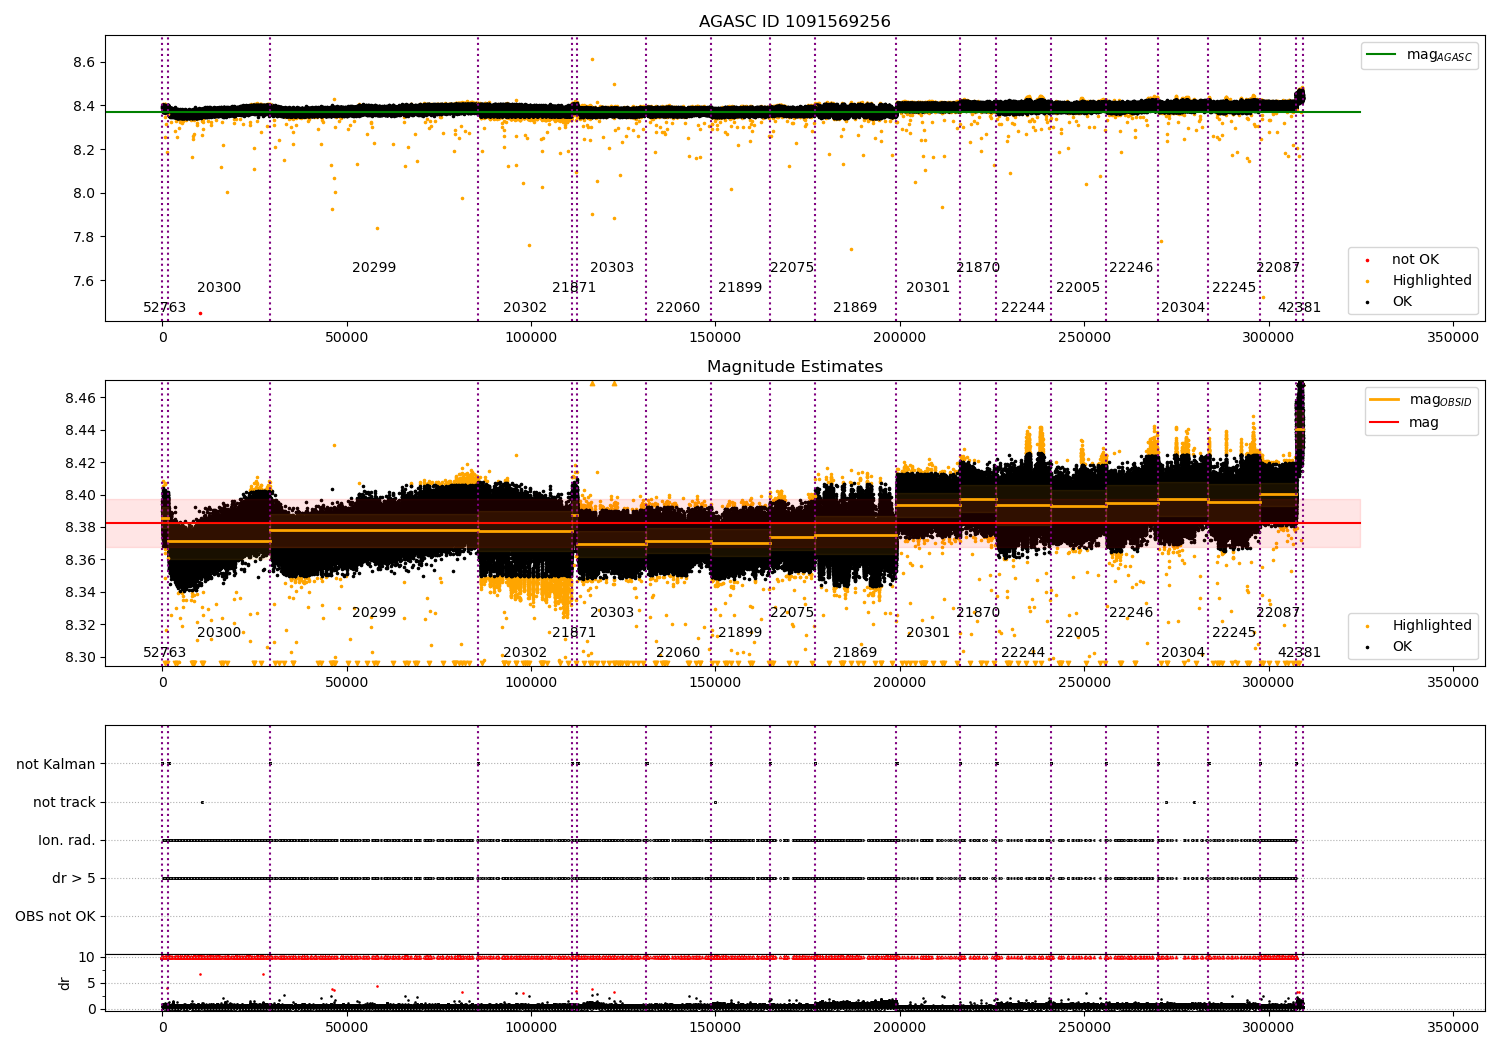Click the 10 tick on the dr axis
The width and height of the screenshot is (1500, 1050).
click(87, 957)
